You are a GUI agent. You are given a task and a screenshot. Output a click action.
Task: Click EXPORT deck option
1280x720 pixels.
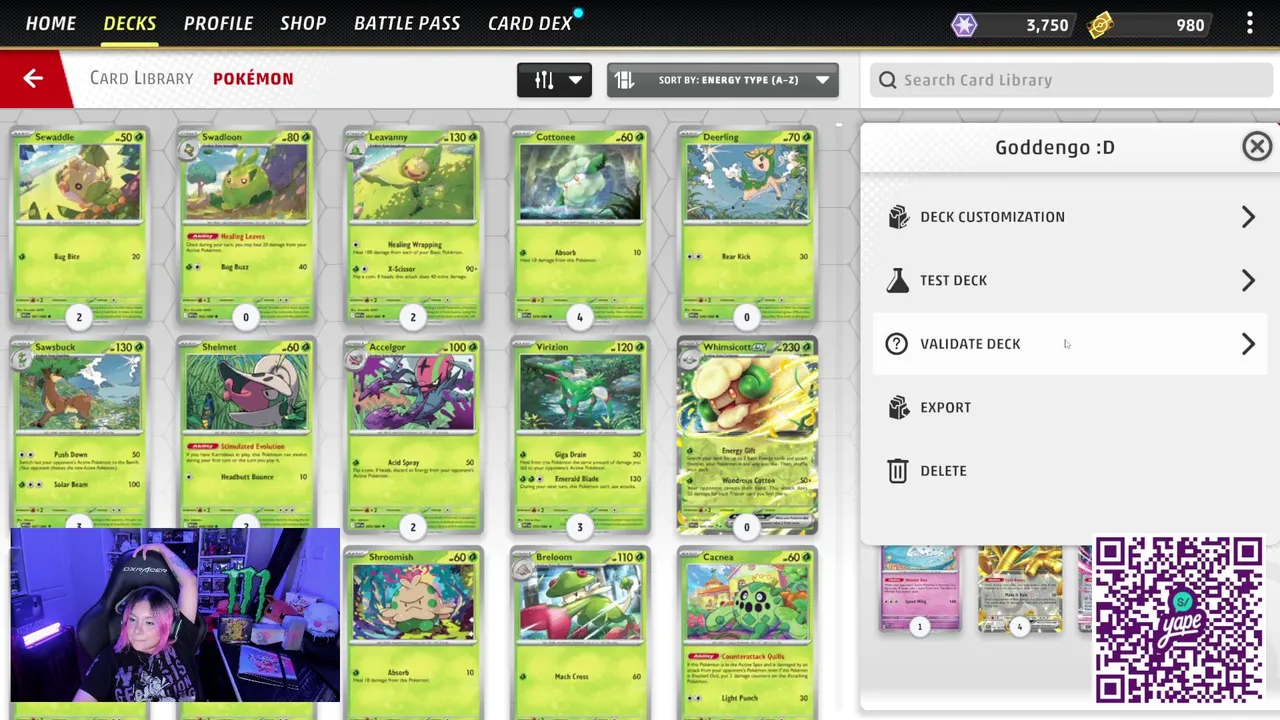1070,407
